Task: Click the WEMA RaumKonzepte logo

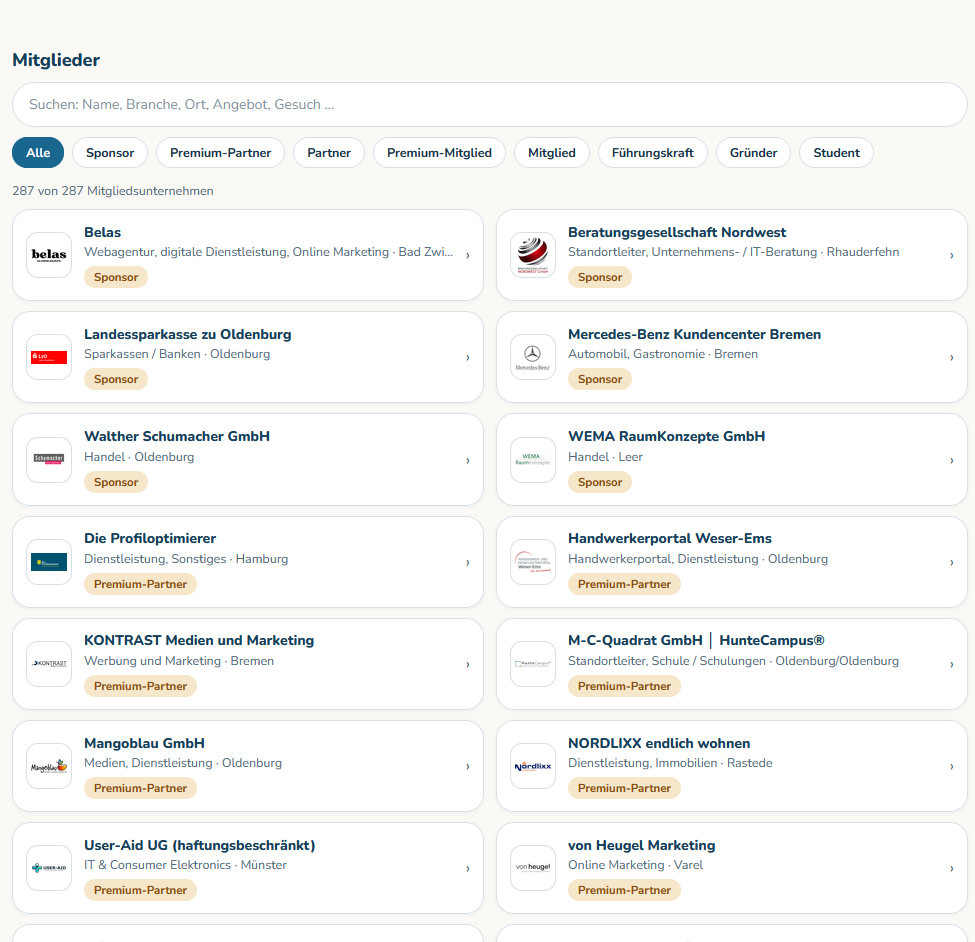Action: pos(533,460)
